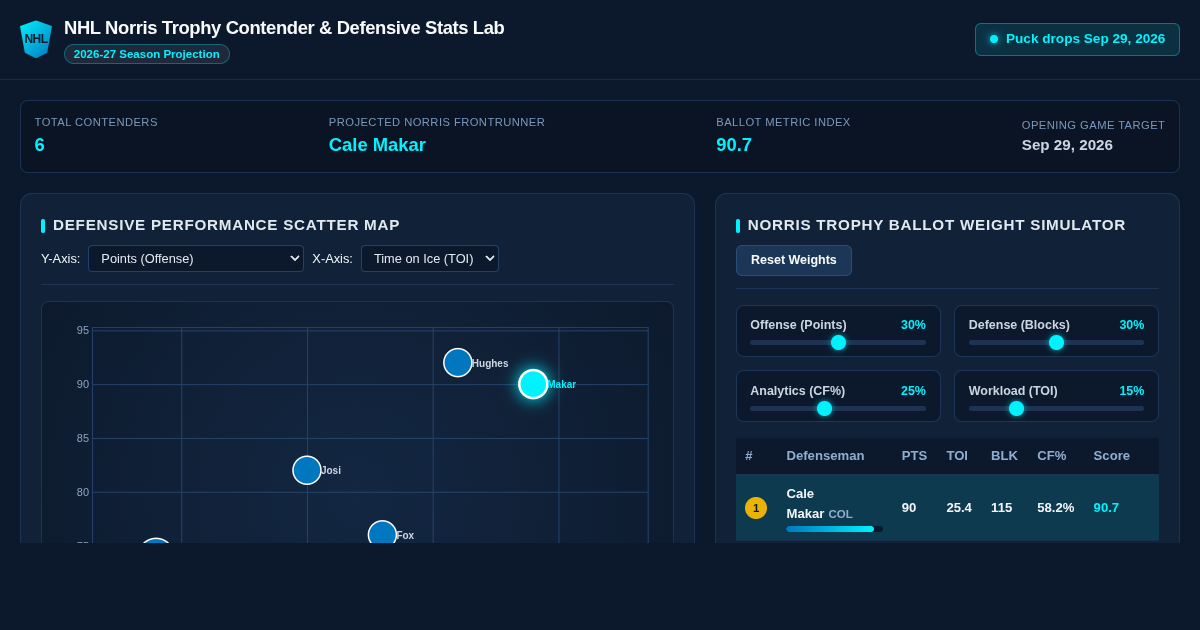Click the Workload (TOI) 15% weight value
Image resolution: width=1200 pixels, height=630 pixels.
click(1132, 391)
